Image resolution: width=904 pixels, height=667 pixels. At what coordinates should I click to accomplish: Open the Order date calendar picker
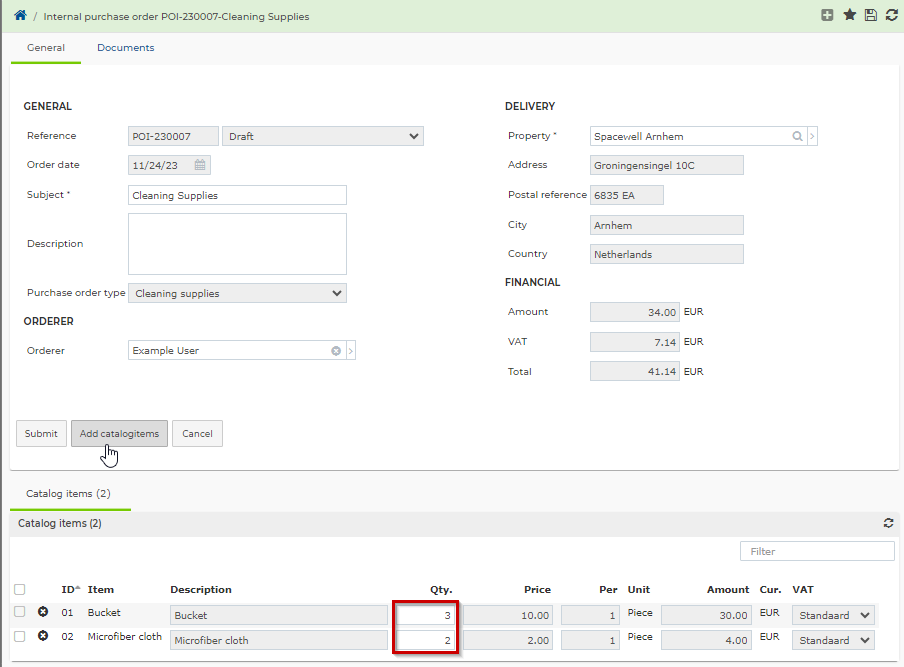click(200, 165)
